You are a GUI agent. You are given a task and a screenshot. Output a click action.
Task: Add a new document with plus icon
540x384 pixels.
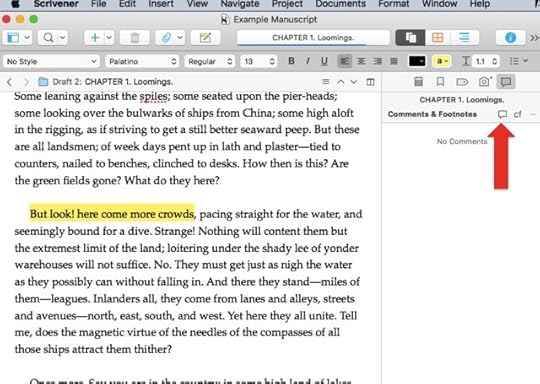(94, 38)
